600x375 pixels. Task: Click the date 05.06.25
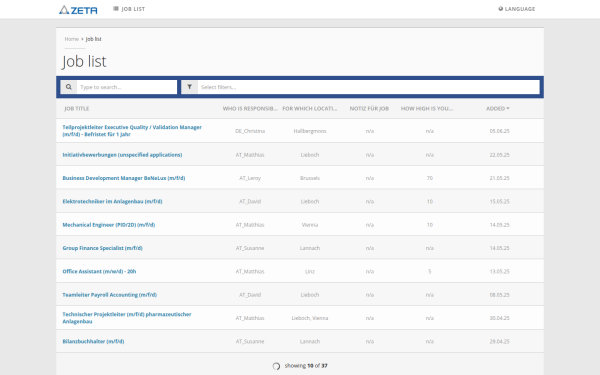(499, 131)
